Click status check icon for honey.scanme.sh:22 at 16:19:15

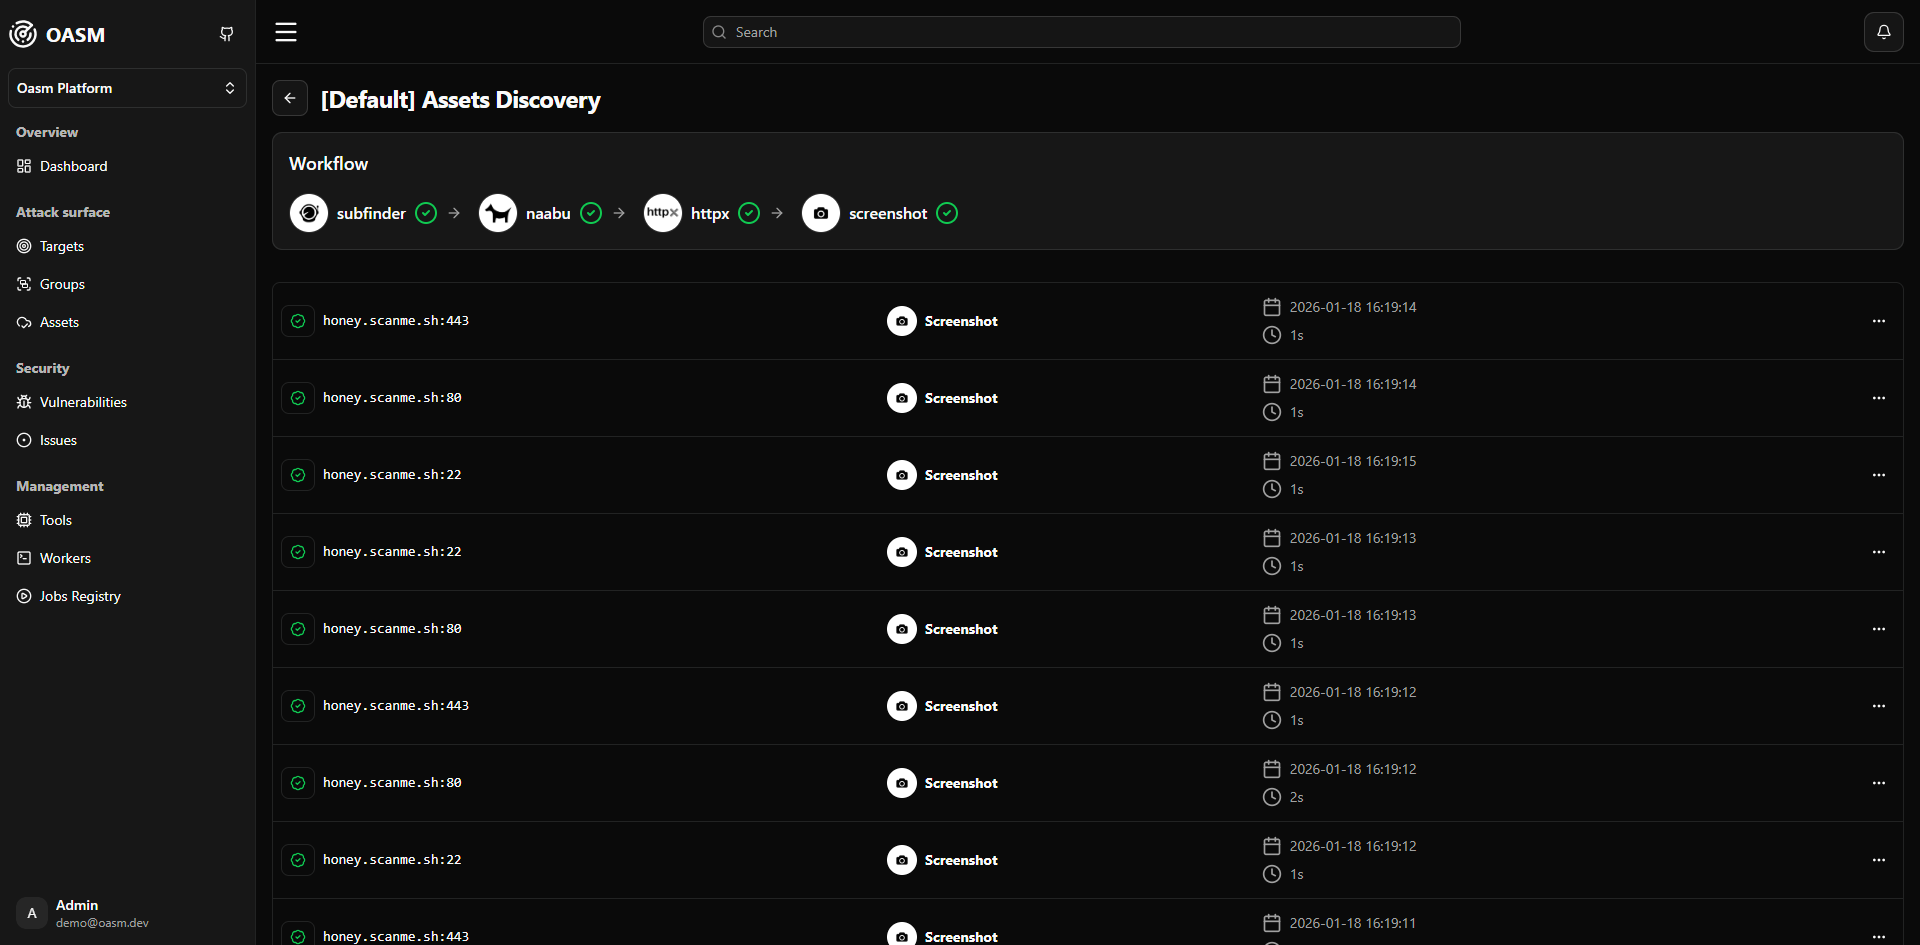coord(298,475)
